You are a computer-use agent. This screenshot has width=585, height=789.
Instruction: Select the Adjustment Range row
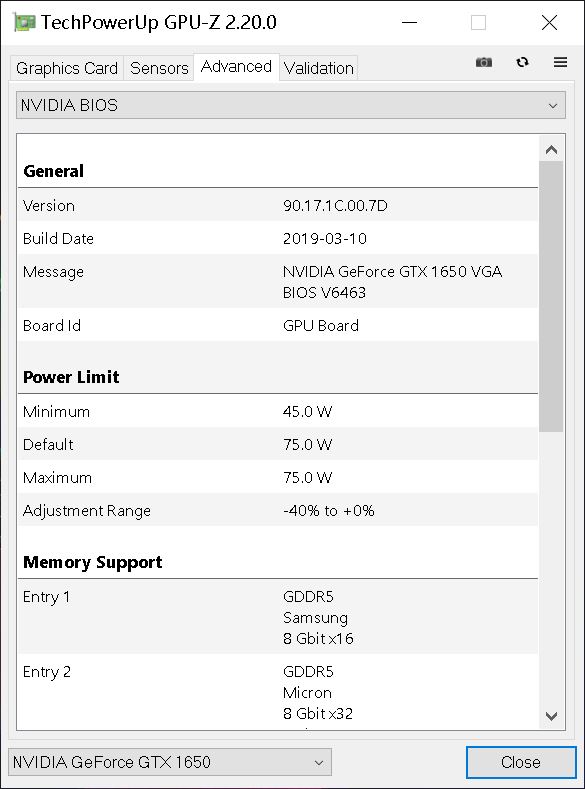click(278, 511)
